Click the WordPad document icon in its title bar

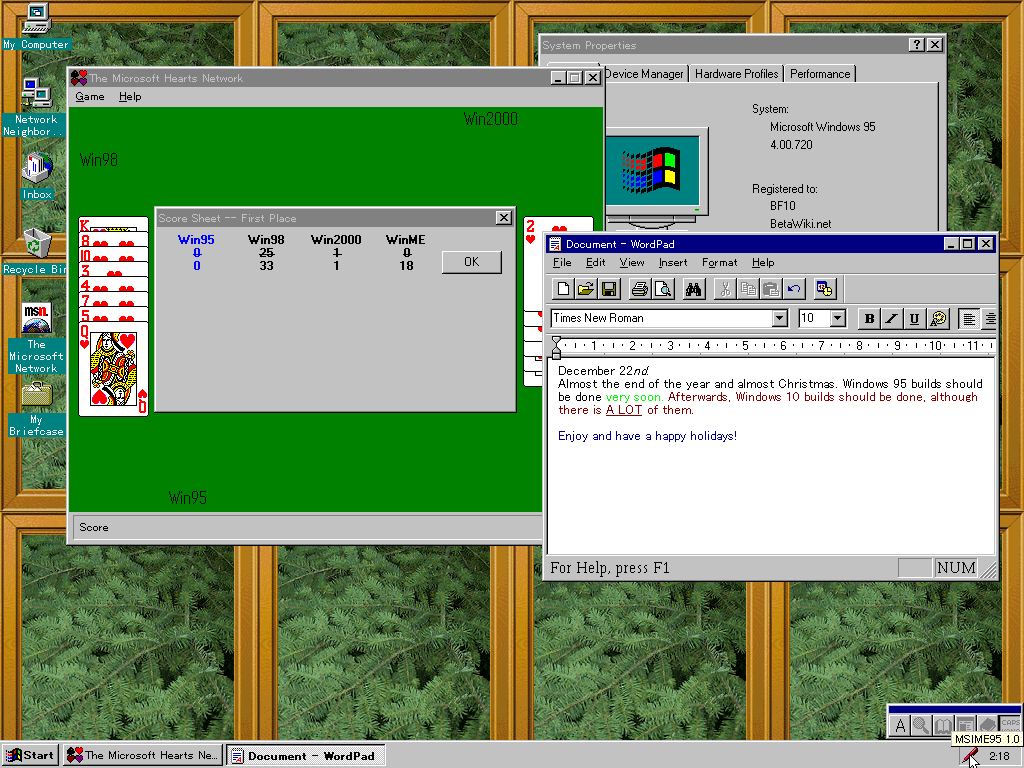tap(555, 244)
